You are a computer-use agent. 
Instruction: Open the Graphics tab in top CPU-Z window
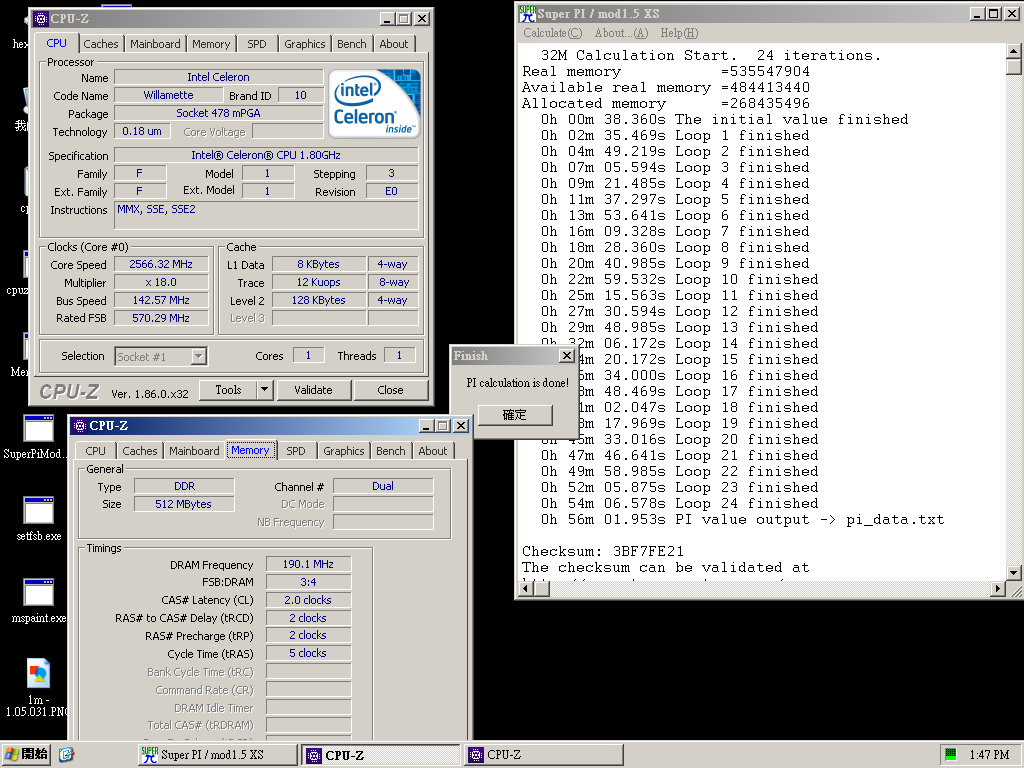coord(304,44)
